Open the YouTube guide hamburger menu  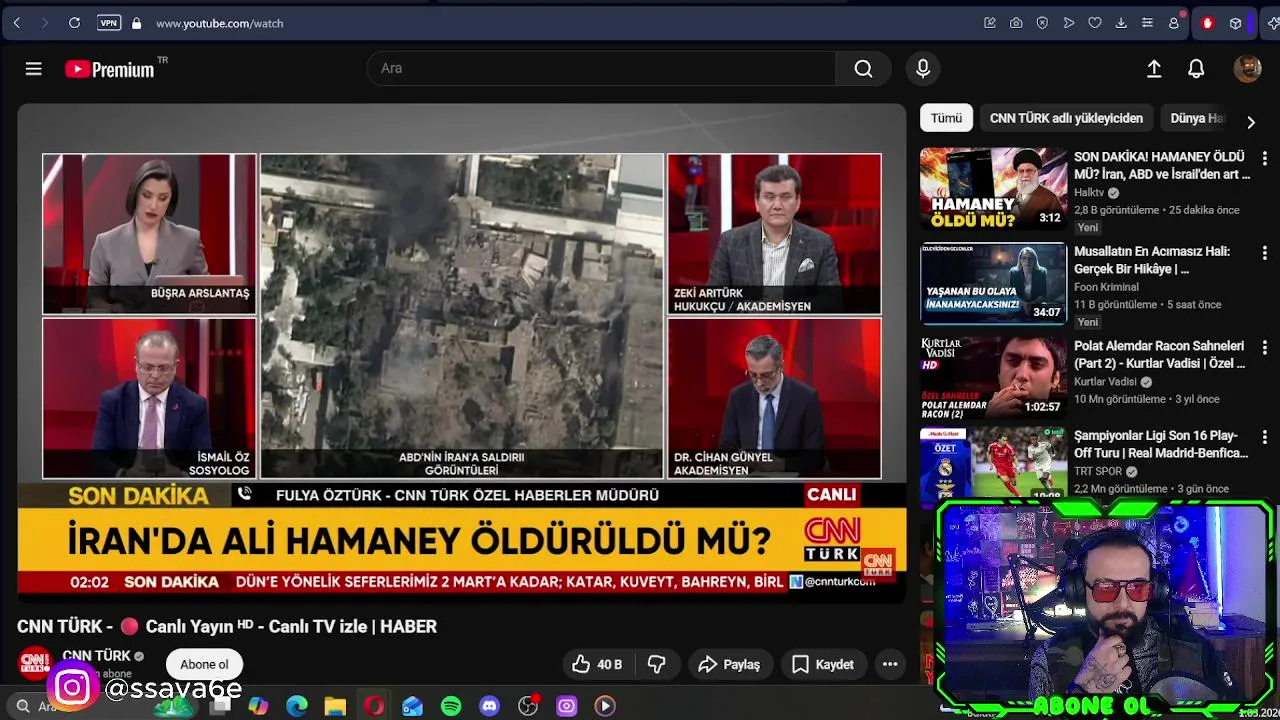click(x=34, y=69)
